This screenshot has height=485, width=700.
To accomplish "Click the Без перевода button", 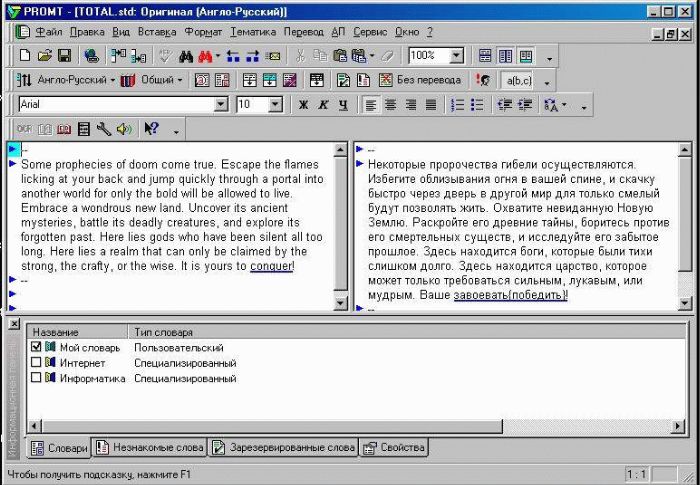I will coord(420,80).
